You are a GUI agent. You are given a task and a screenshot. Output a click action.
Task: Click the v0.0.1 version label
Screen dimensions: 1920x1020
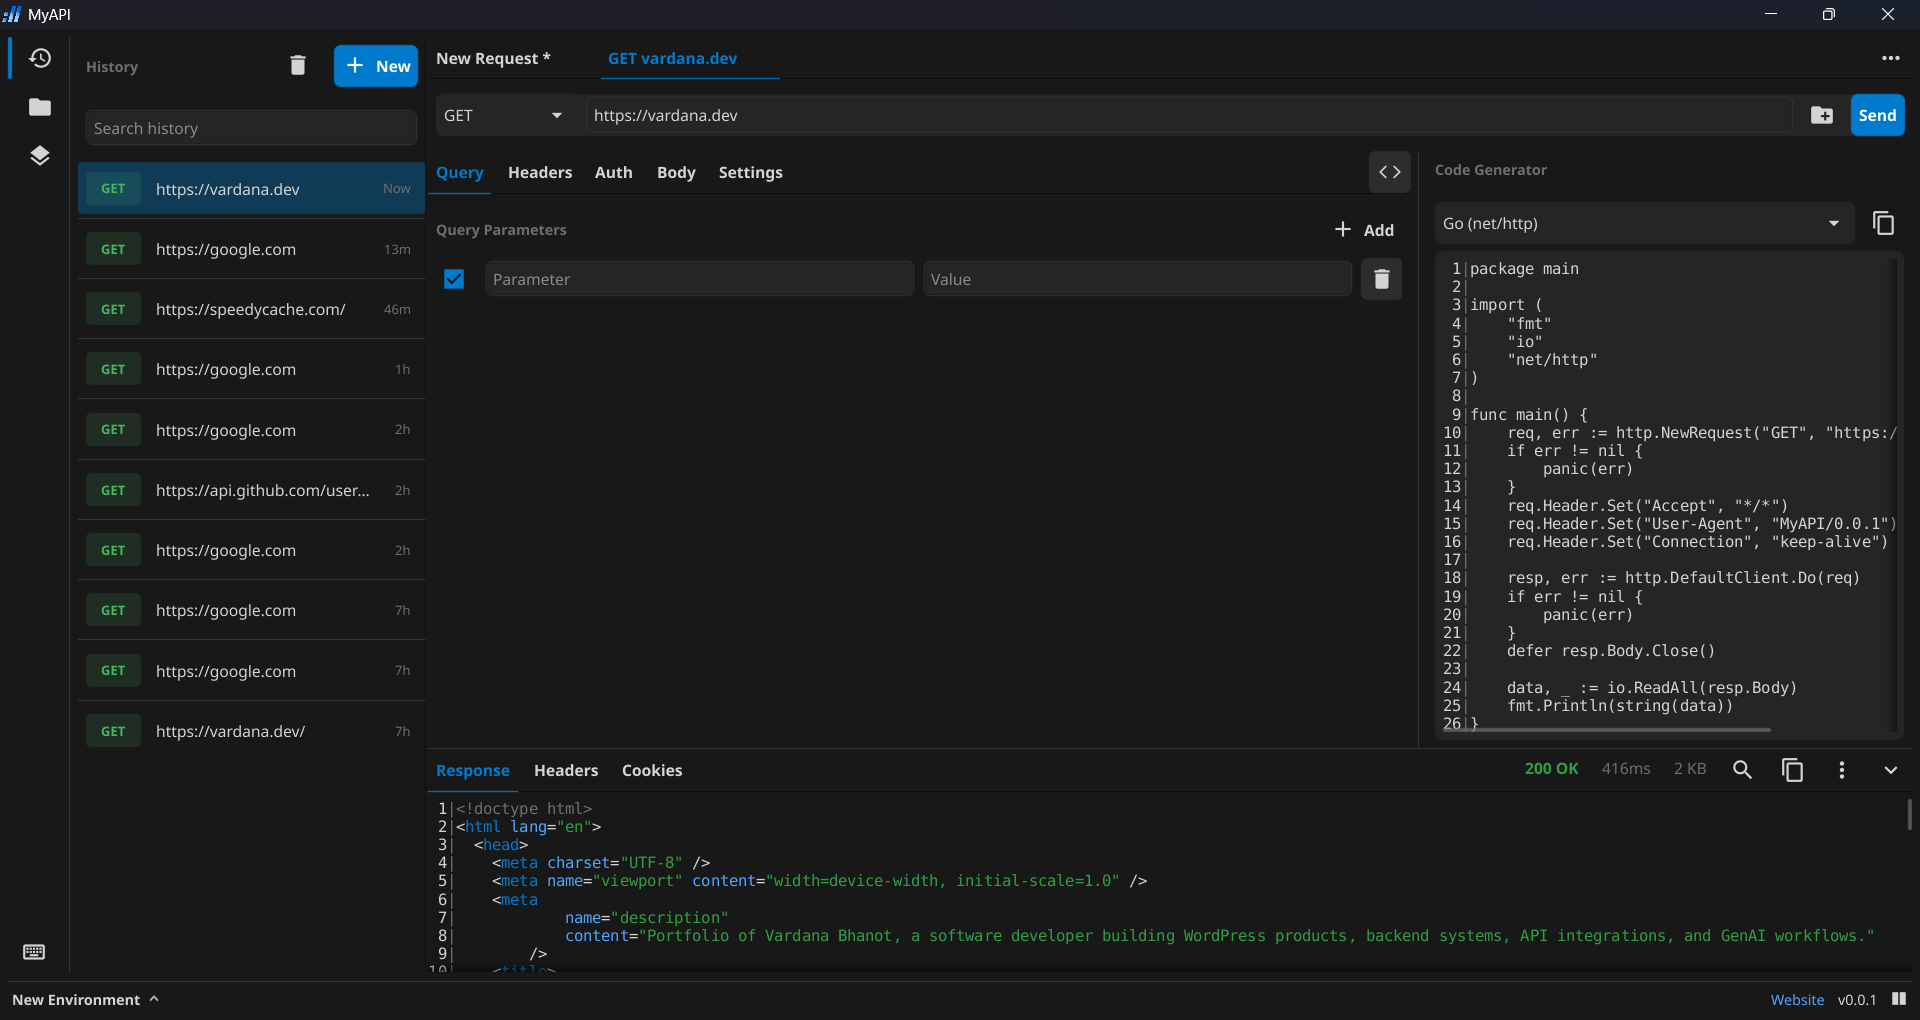1857,999
